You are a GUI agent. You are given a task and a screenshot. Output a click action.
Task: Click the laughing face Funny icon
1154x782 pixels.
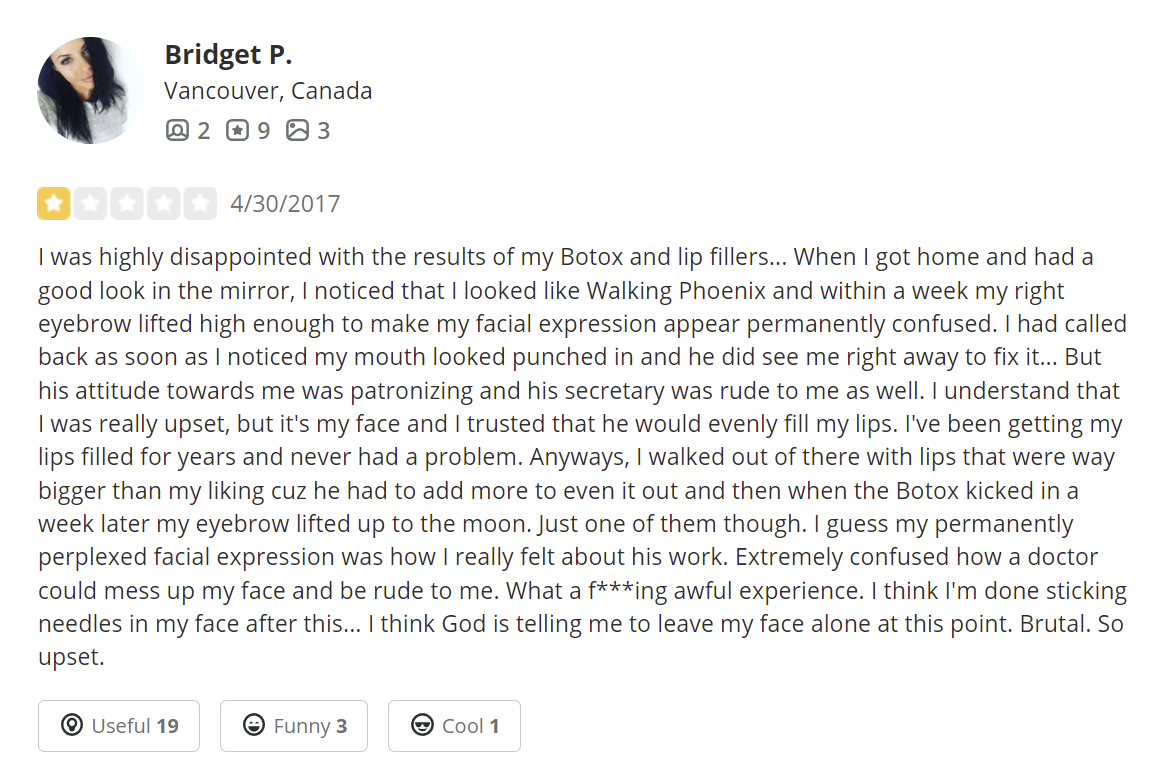tap(254, 725)
